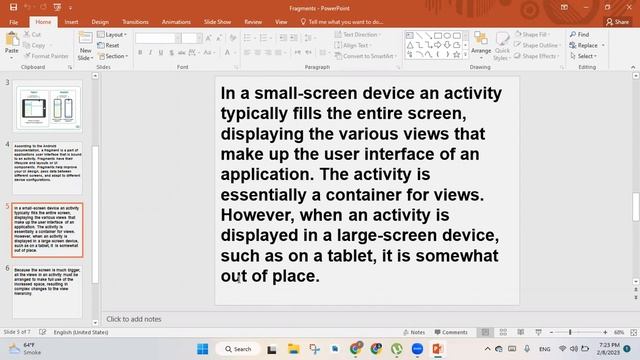Click the zoom in plus button
The image size is (640, 360).
[605, 332]
